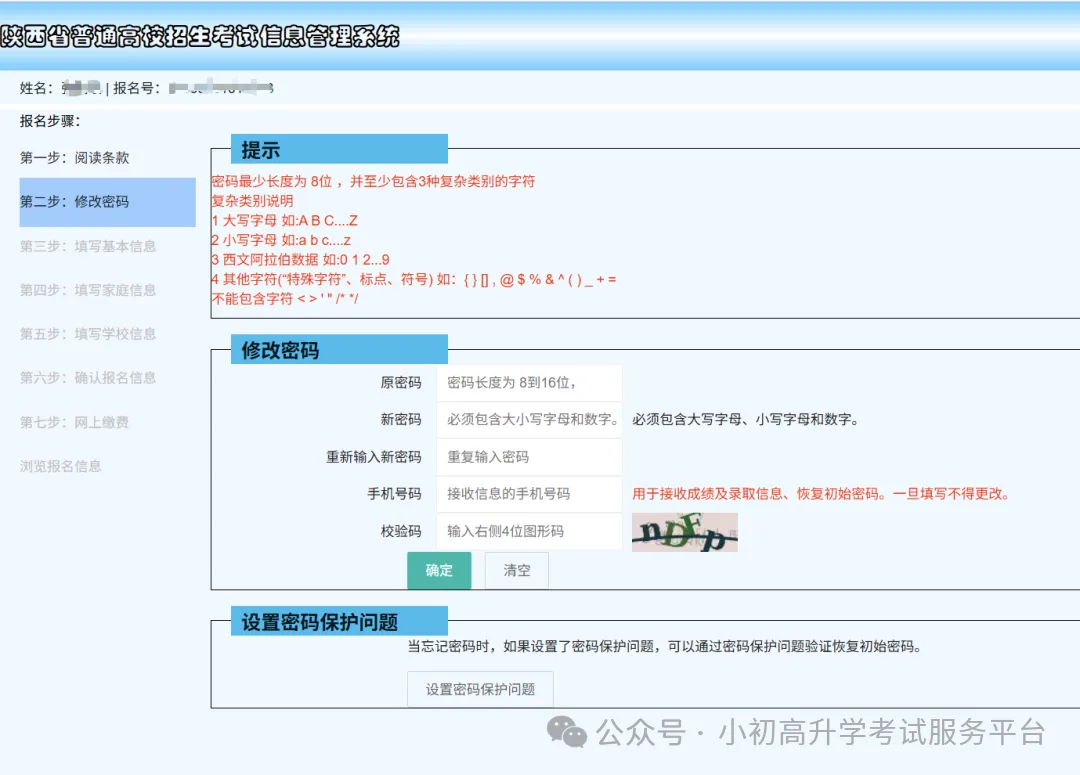Screen dimensions: 1080x775
Task: Open 浏览报名信息 link
Action: [x=61, y=466]
